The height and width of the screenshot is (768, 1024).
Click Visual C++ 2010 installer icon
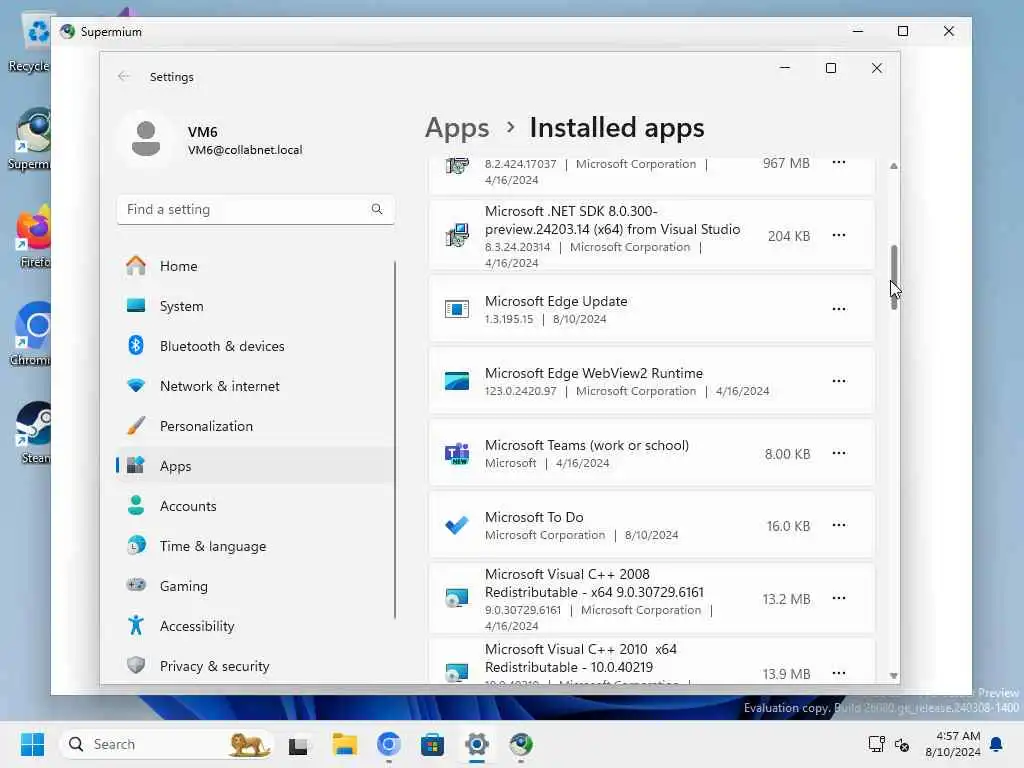coord(457,673)
